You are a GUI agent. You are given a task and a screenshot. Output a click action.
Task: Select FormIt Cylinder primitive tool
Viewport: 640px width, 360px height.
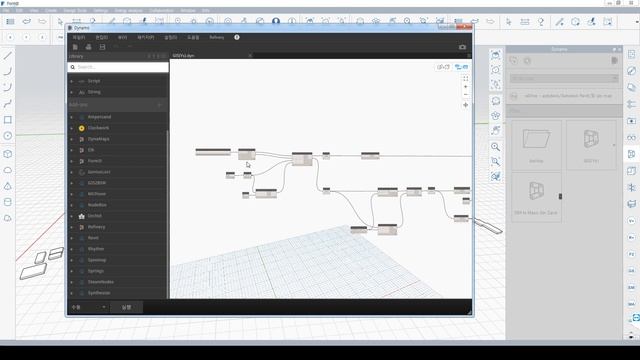tap(7, 202)
